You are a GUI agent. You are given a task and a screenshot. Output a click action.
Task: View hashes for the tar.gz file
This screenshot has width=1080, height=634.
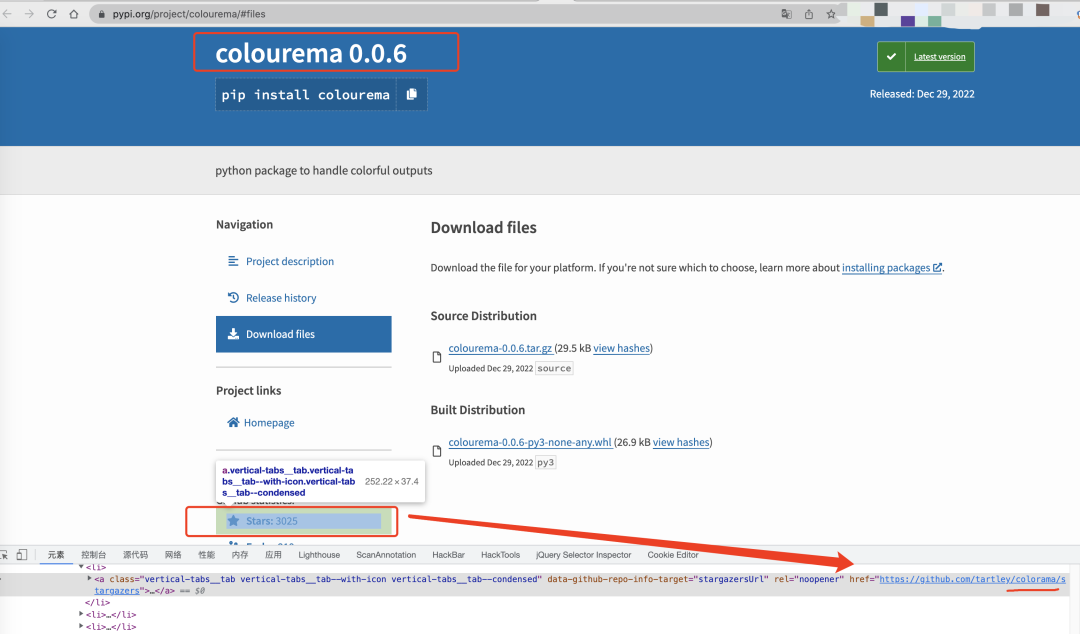621,348
